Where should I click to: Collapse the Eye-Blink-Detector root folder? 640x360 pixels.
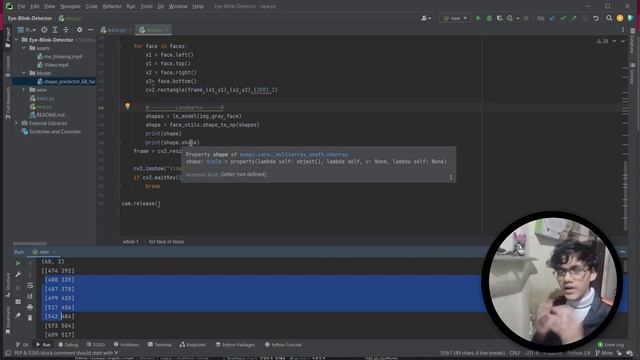tap(17, 40)
